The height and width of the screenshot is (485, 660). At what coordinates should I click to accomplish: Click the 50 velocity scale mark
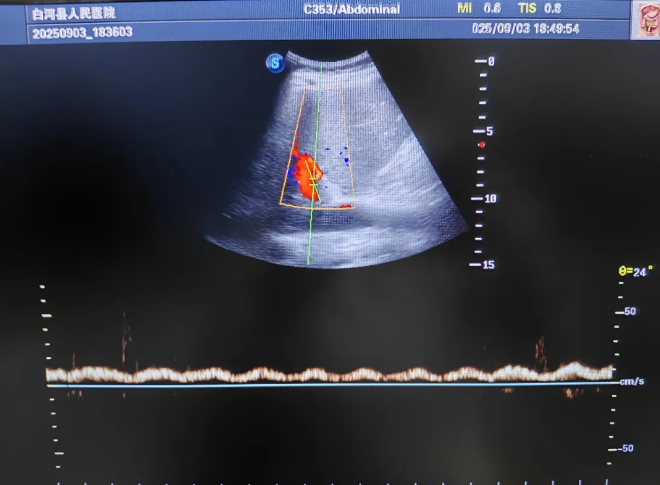(x=629, y=312)
